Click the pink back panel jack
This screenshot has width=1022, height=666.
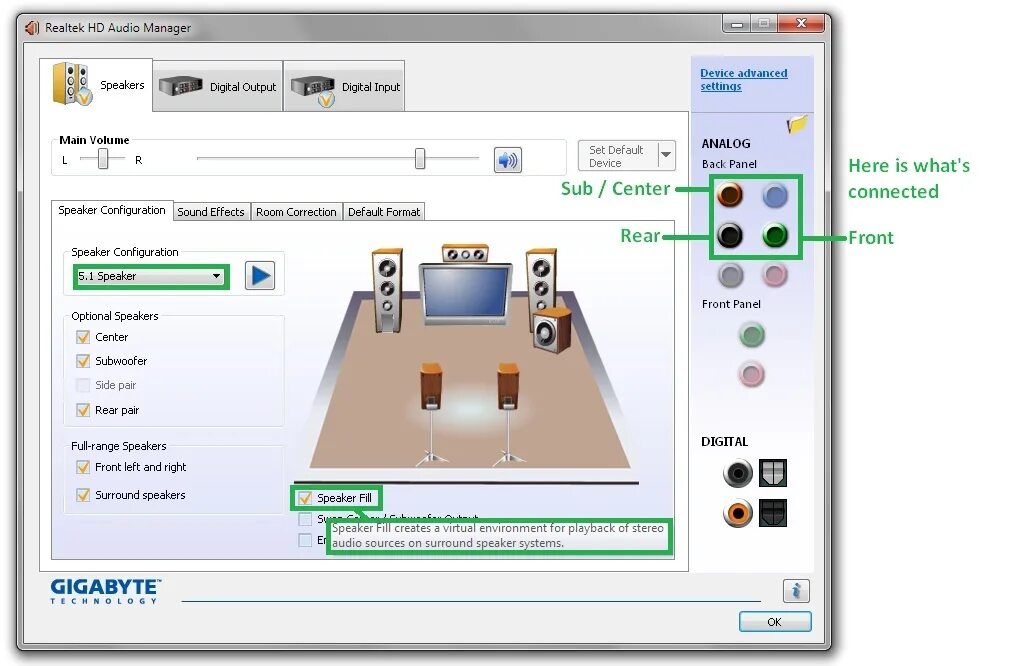click(x=774, y=275)
